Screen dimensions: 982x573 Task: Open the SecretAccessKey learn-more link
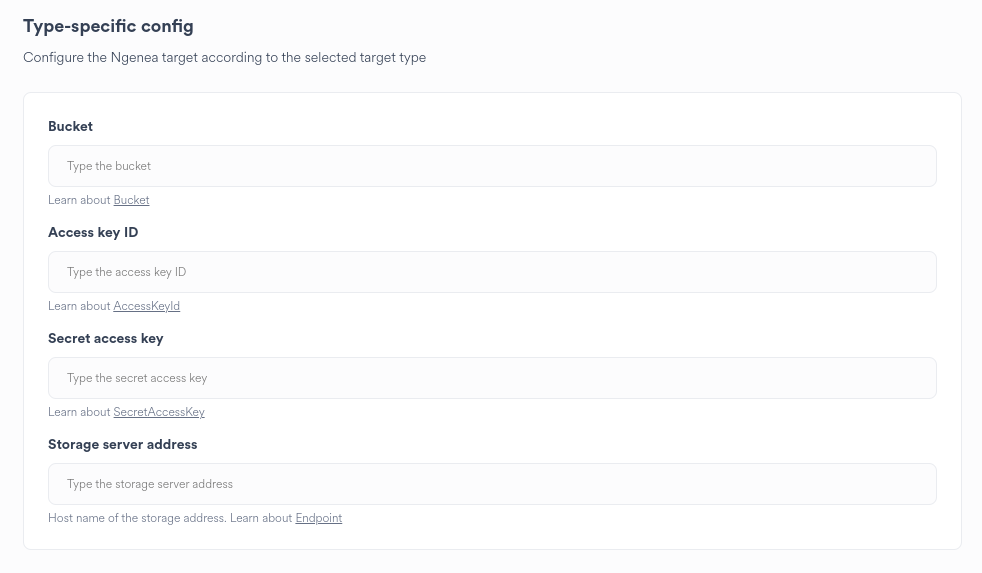[x=159, y=412]
